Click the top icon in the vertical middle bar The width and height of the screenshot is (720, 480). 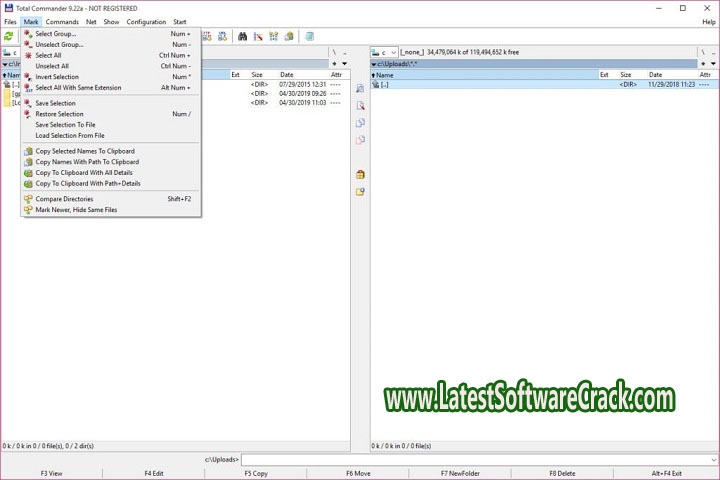360,89
